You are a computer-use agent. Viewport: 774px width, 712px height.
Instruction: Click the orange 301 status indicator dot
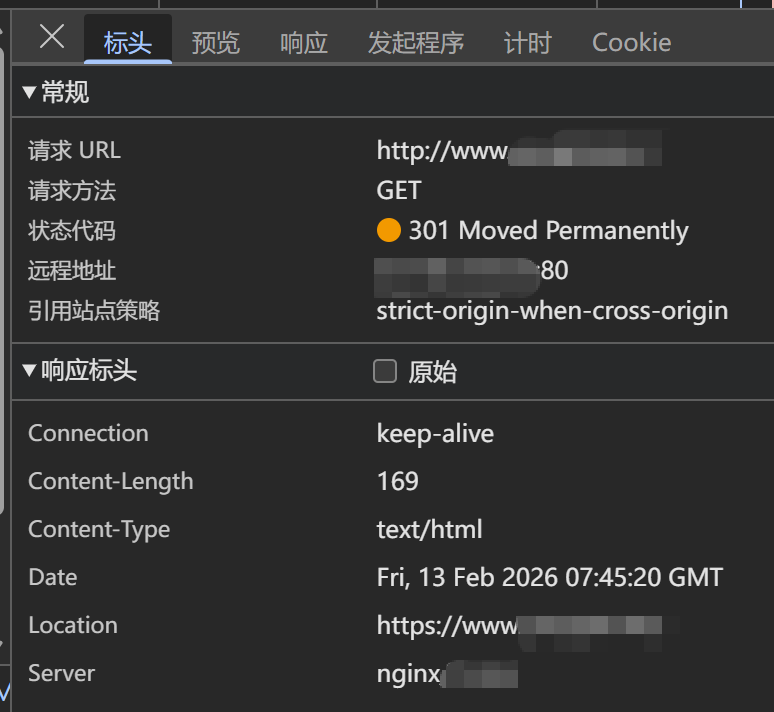pyautogui.click(x=389, y=231)
